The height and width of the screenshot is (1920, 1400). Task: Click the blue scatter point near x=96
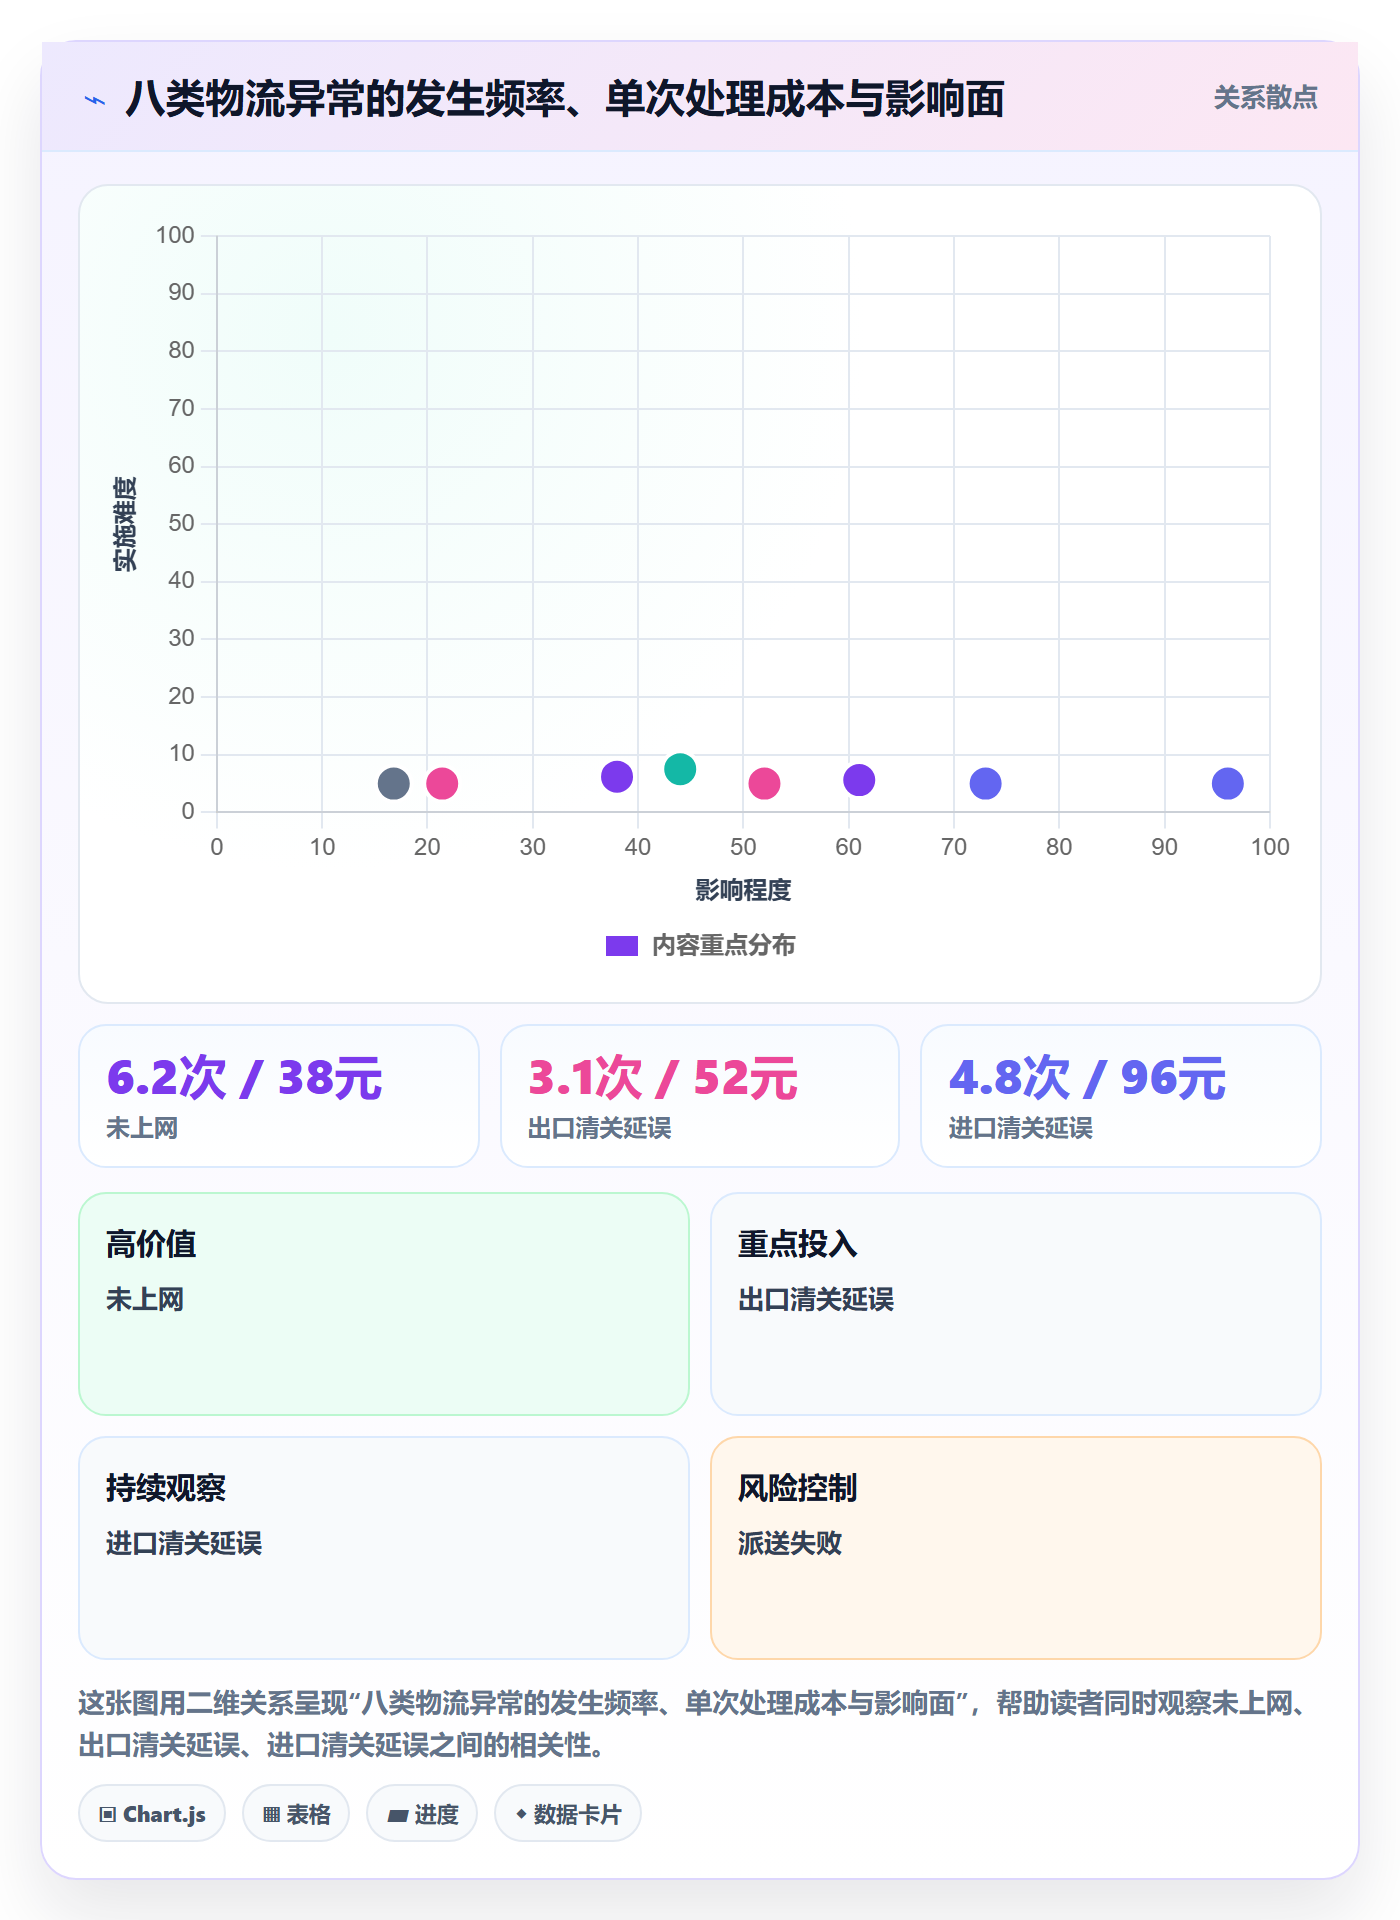click(1228, 783)
